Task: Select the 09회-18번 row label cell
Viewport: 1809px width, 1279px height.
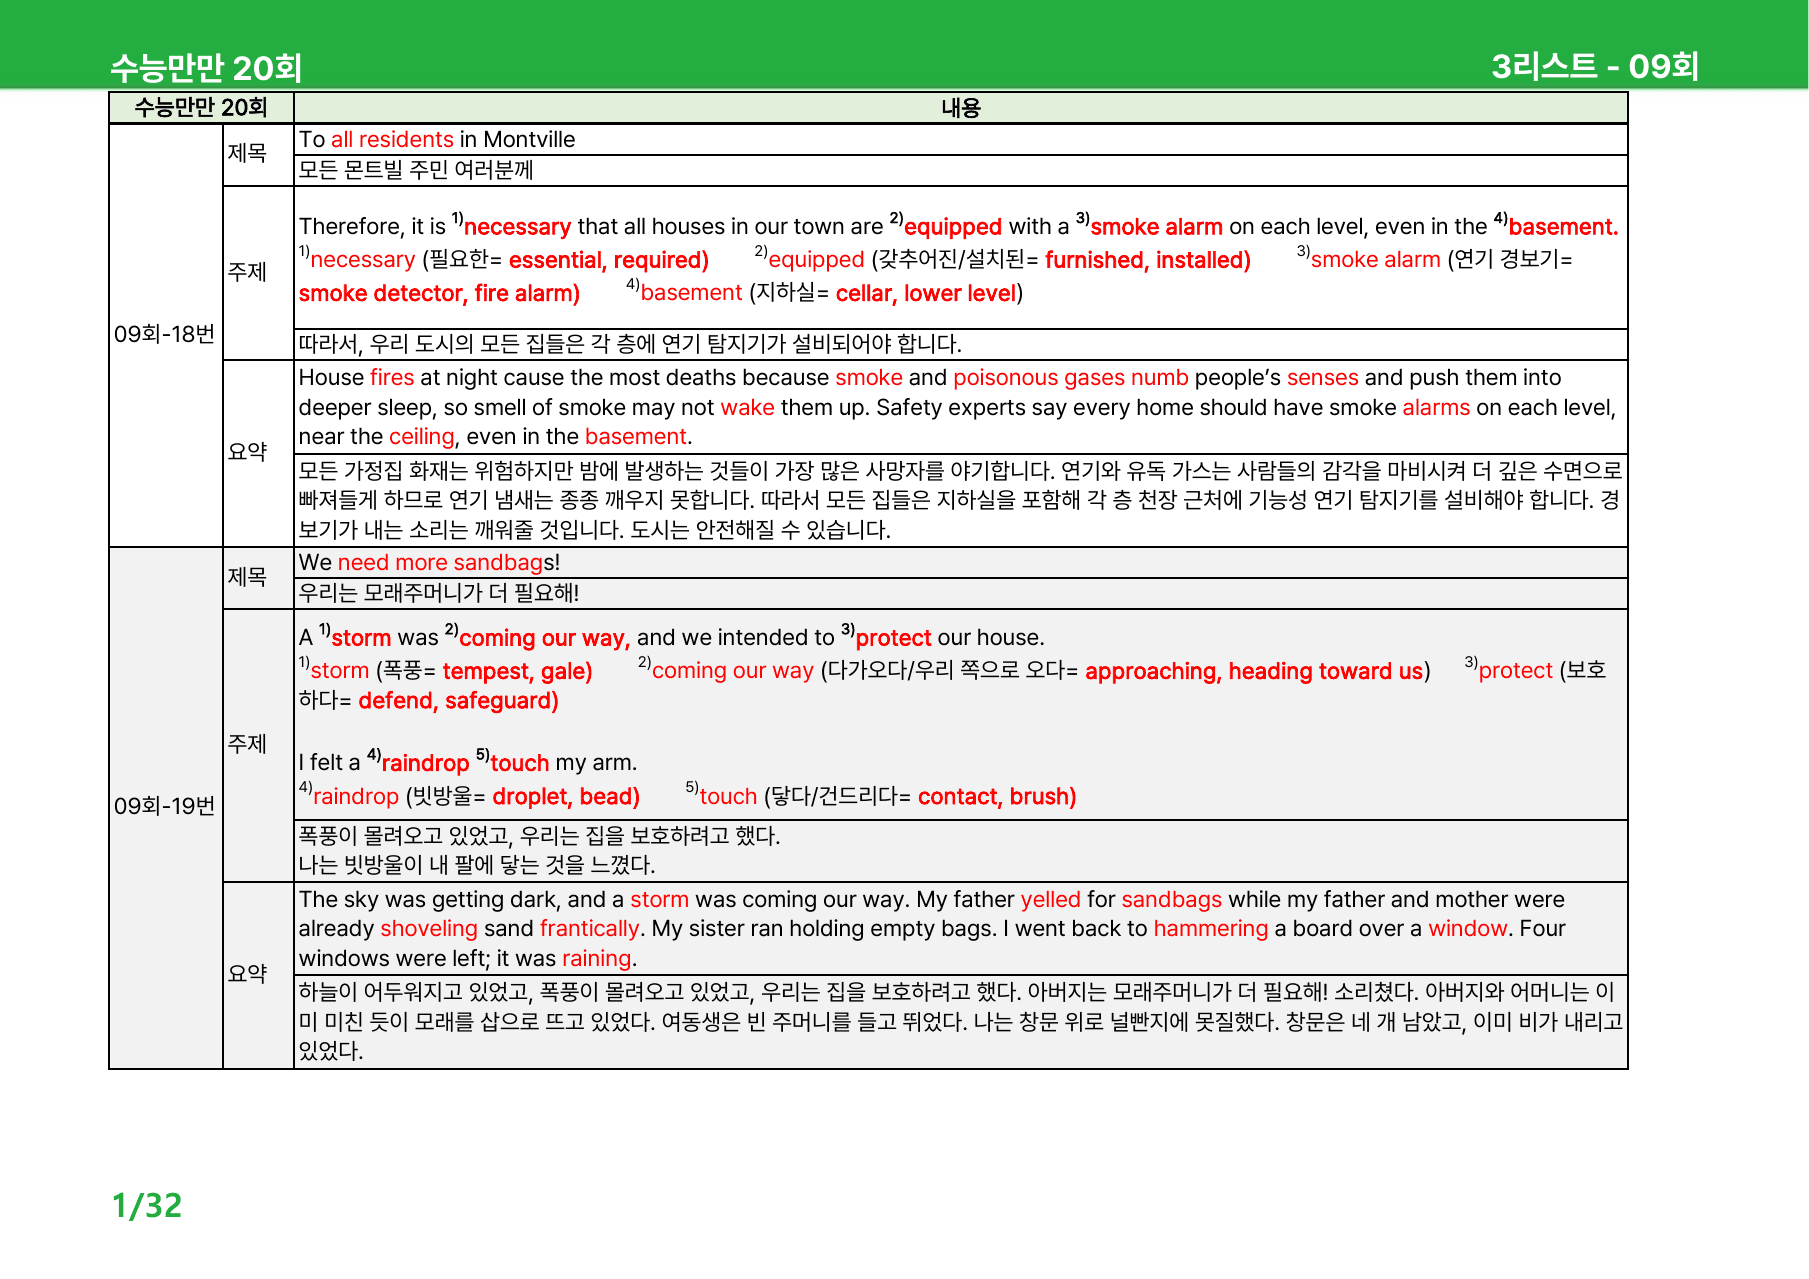Action: coord(165,334)
